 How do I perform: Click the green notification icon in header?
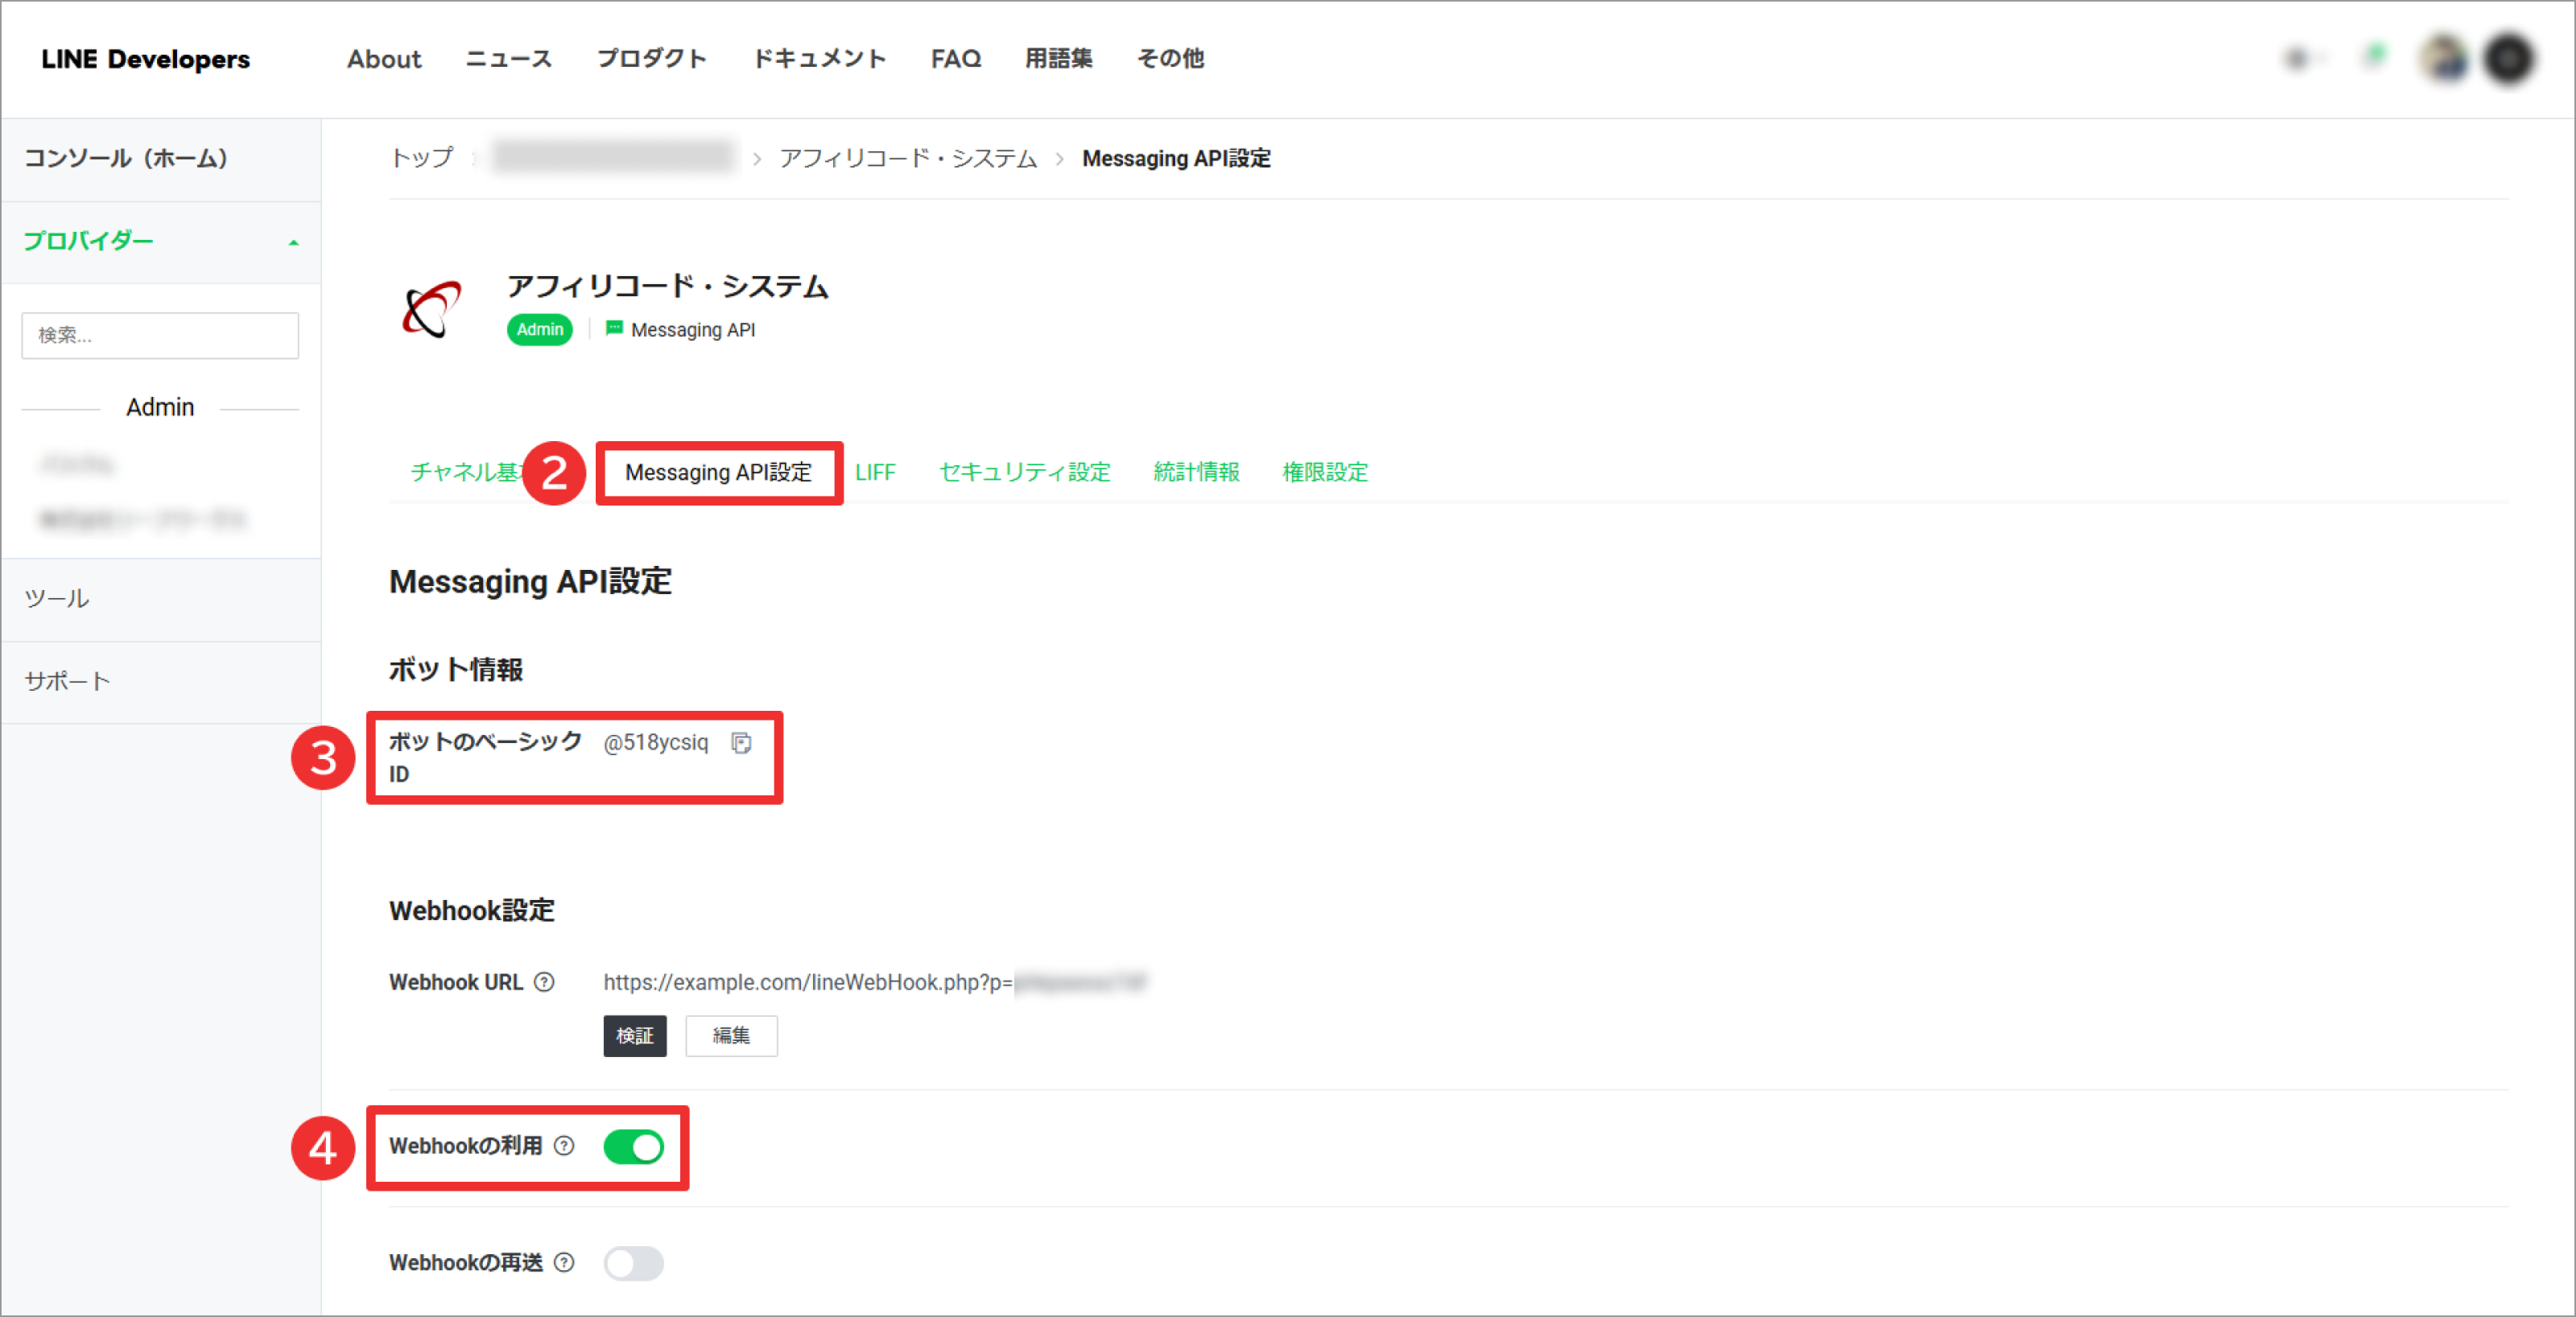click(2375, 56)
